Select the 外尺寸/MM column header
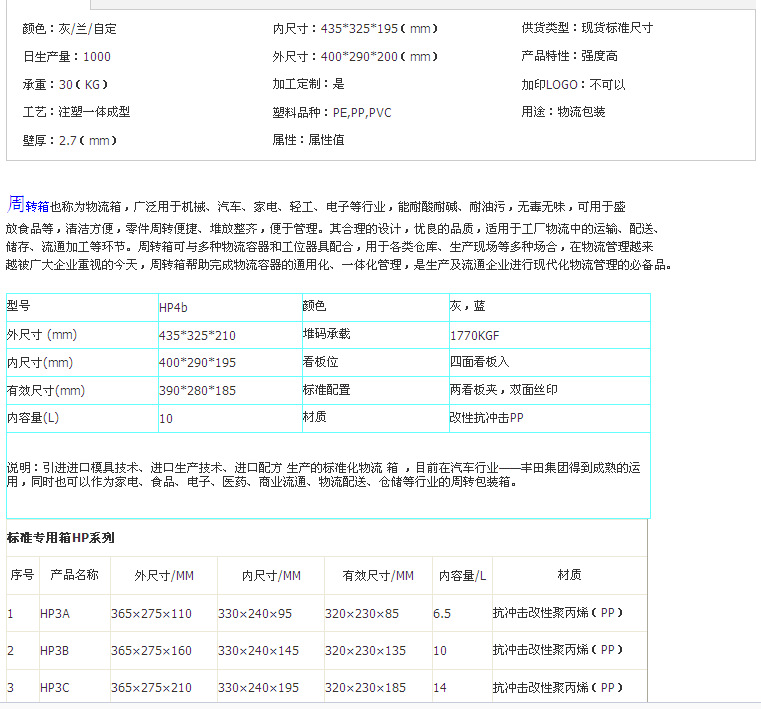This screenshot has height=709, width=761. [x=164, y=576]
